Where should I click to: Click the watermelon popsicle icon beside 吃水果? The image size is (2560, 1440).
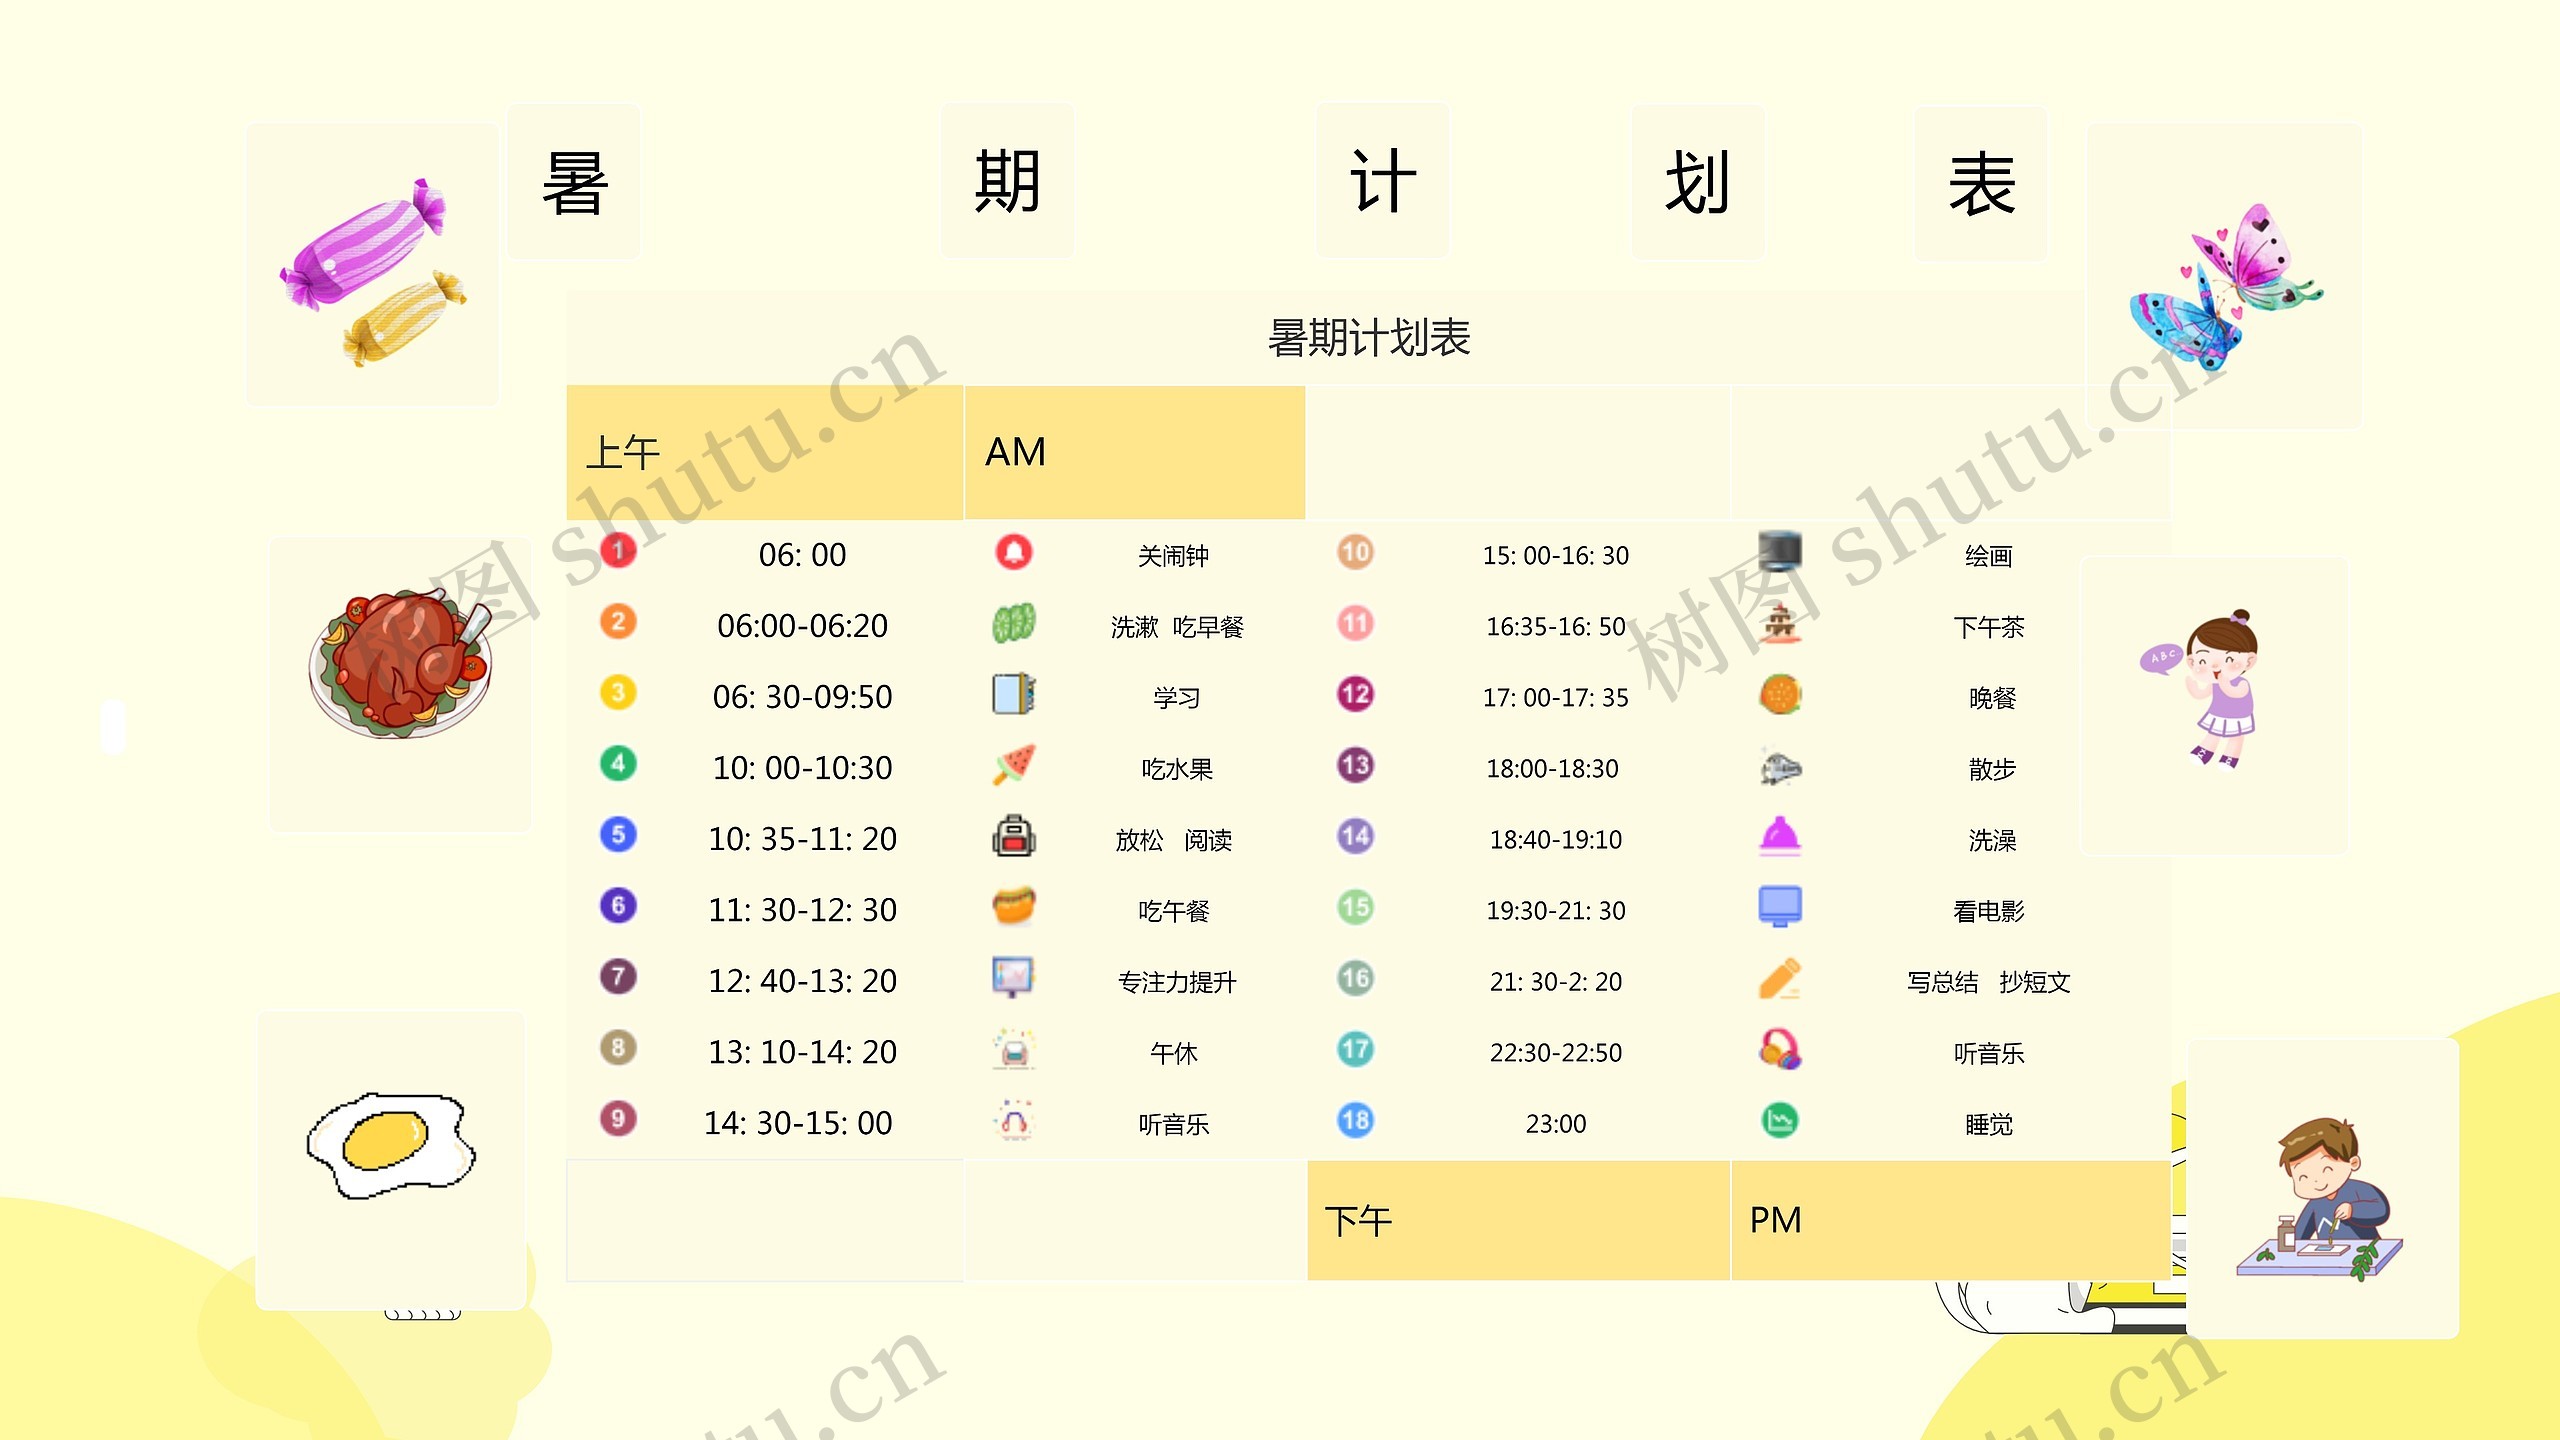(1014, 765)
